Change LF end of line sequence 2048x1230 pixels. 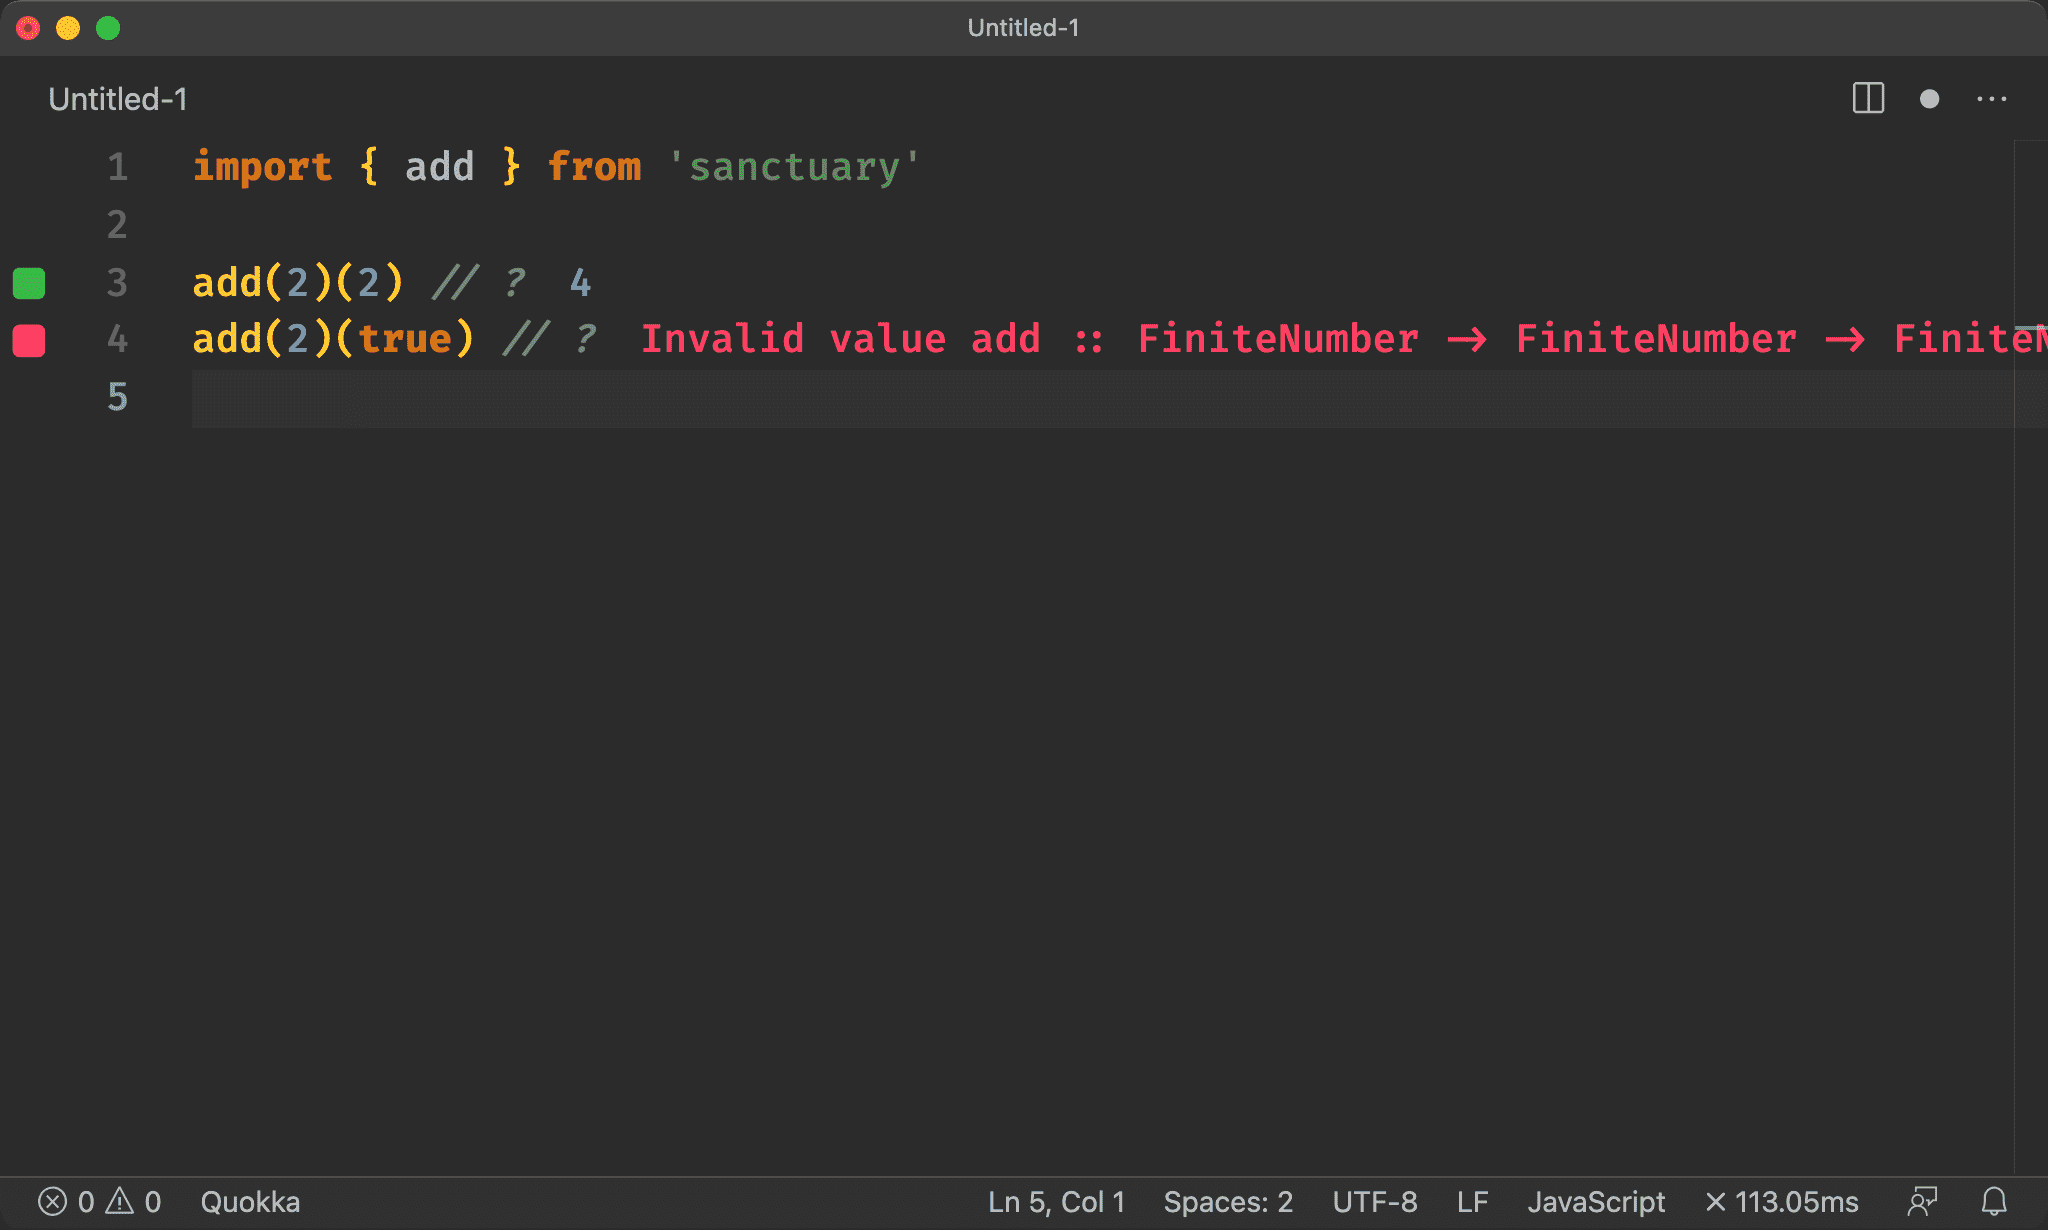[x=1472, y=1201]
